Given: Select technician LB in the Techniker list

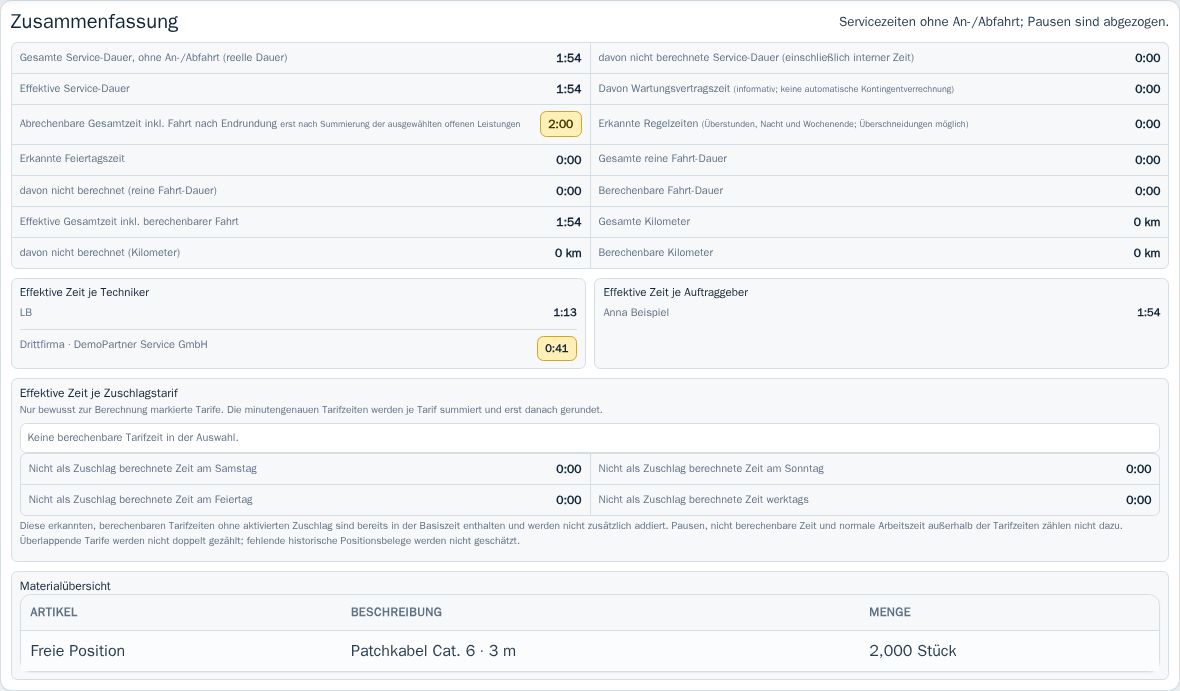Looking at the screenshot, I should pos(26,312).
